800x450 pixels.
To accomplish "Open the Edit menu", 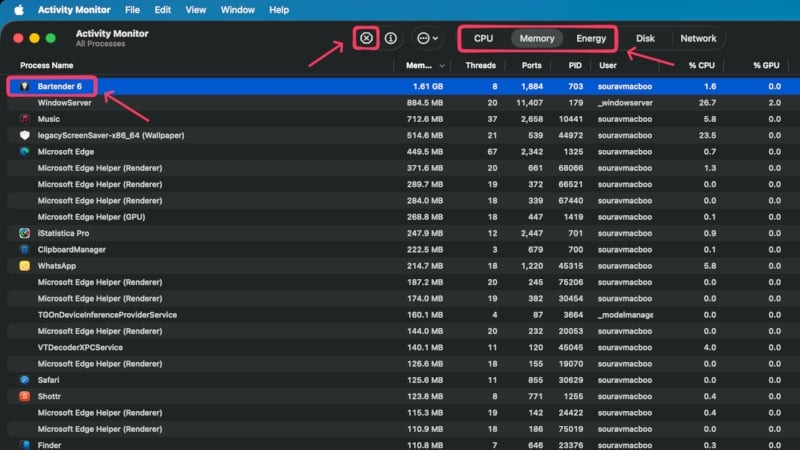I will 163,10.
